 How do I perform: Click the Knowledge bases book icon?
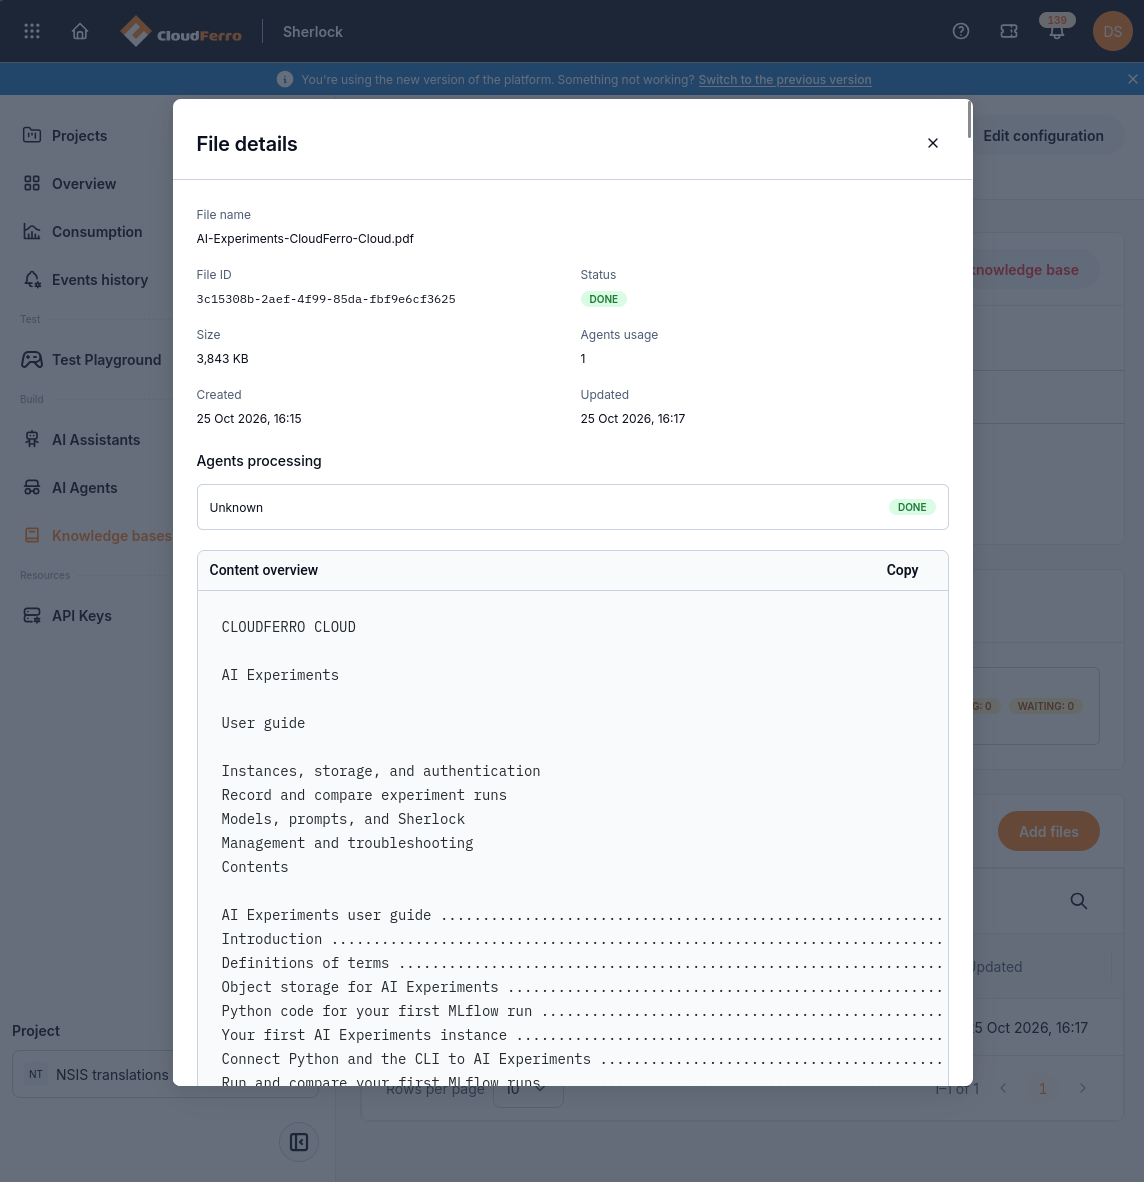32,535
